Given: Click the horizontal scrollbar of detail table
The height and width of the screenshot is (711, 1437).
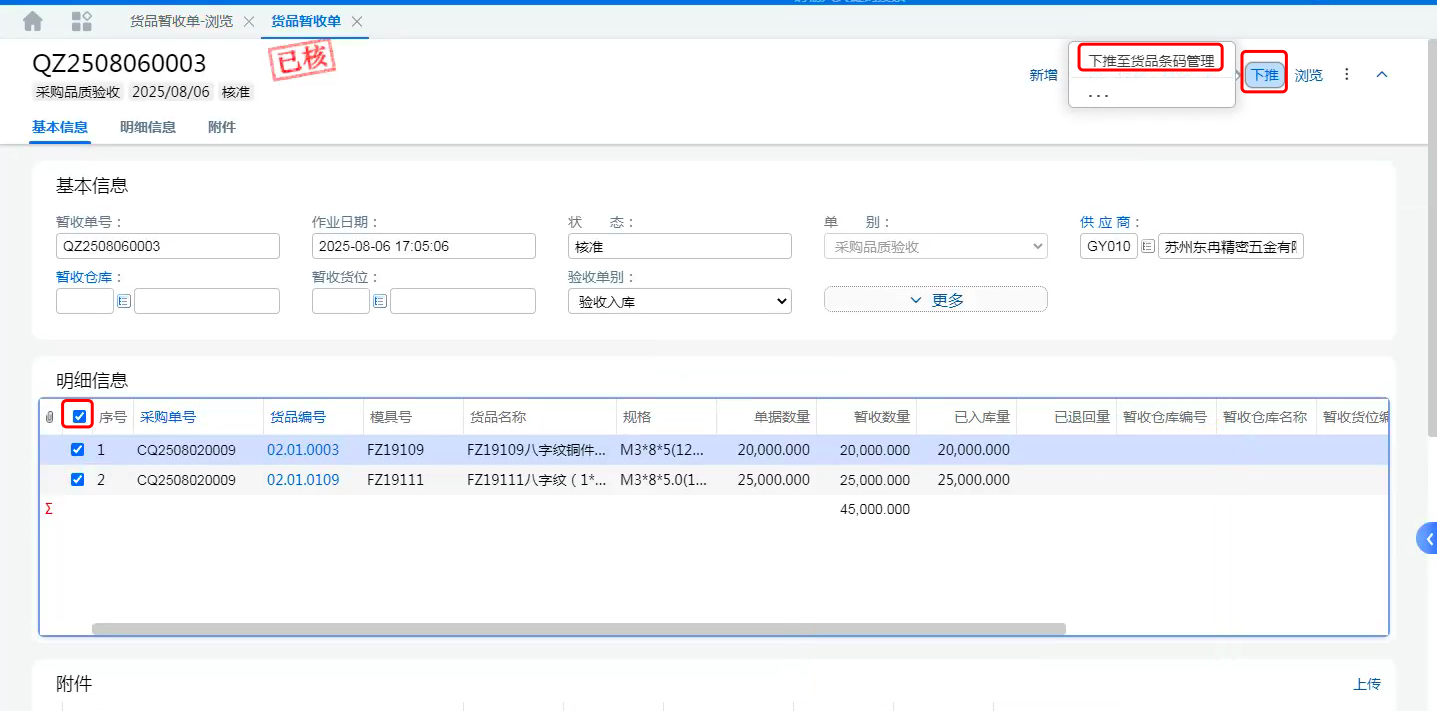Looking at the screenshot, I should coord(578,629).
